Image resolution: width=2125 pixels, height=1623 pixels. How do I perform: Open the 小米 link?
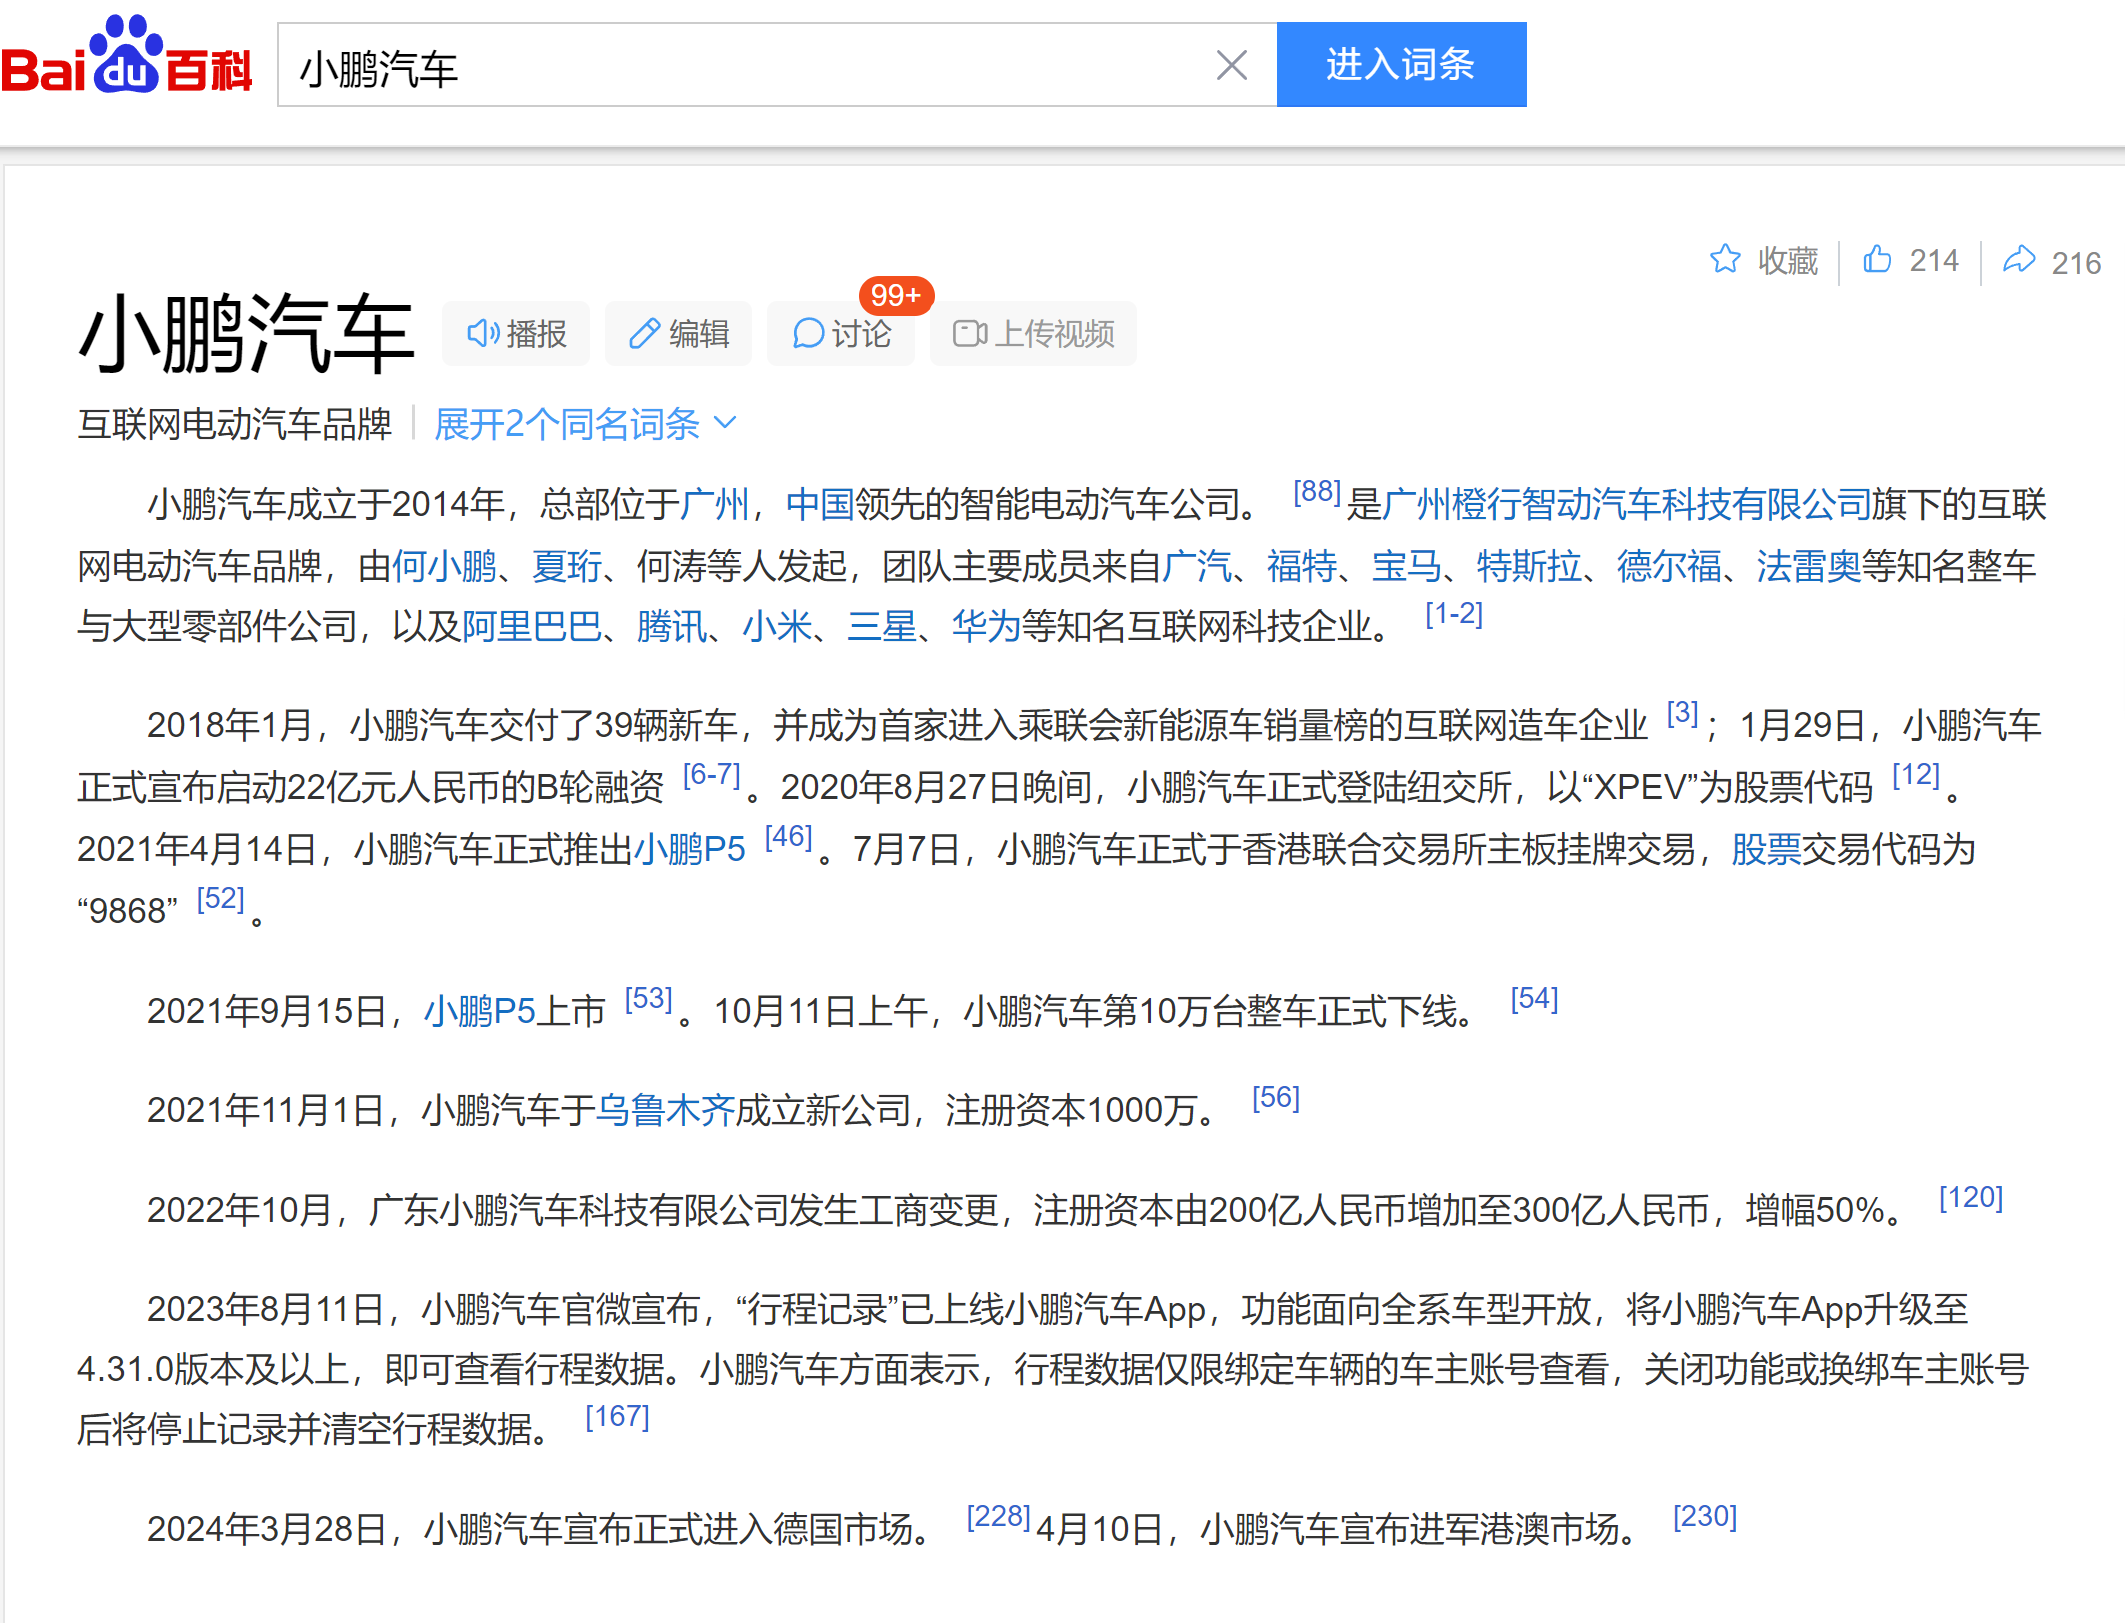777,627
